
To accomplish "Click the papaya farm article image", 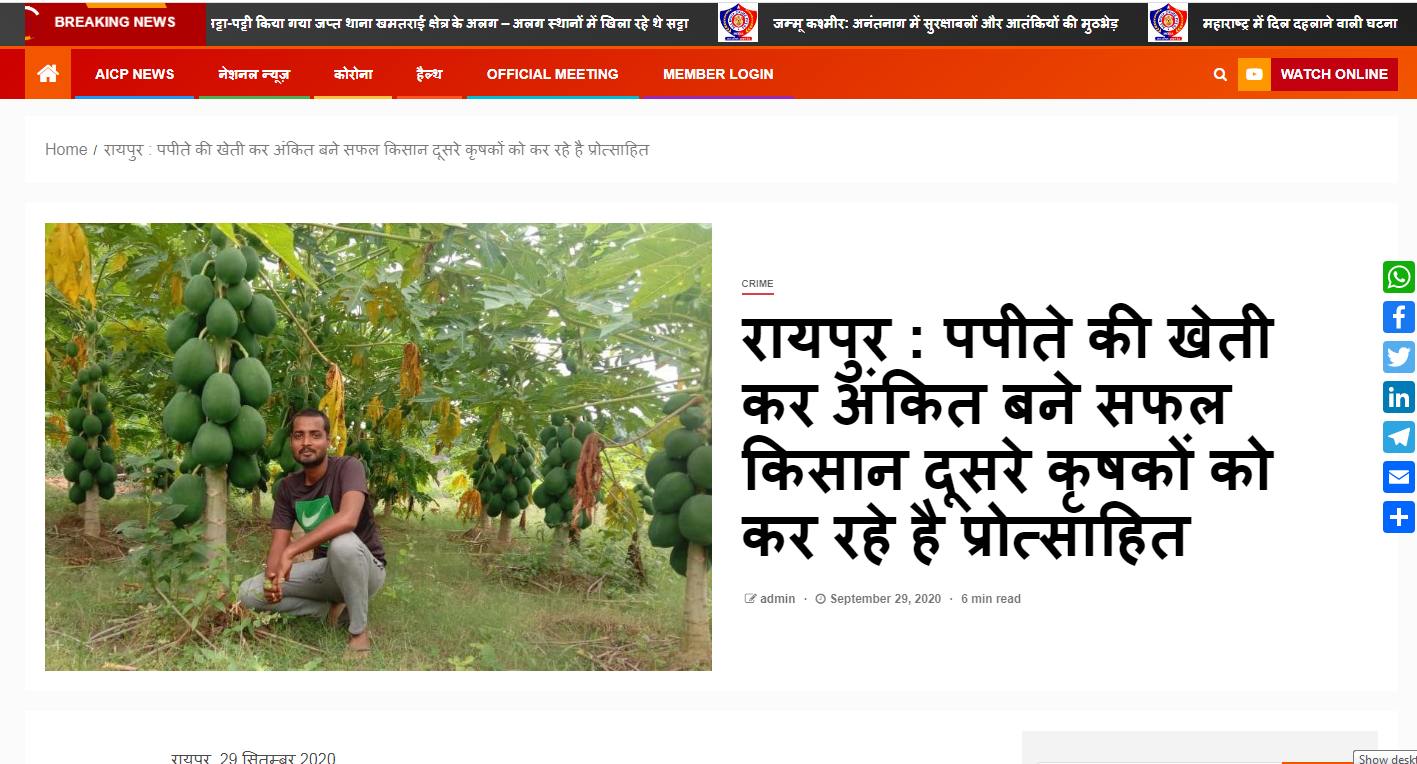I will tap(378, 447).
